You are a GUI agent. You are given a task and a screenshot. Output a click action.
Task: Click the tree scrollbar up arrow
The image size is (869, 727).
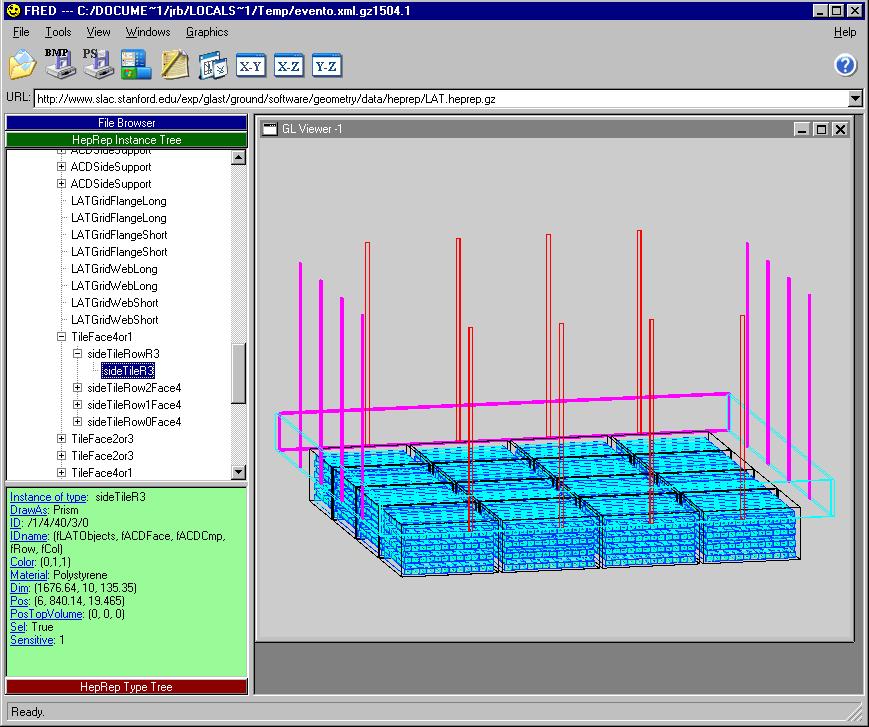[238, 157]
